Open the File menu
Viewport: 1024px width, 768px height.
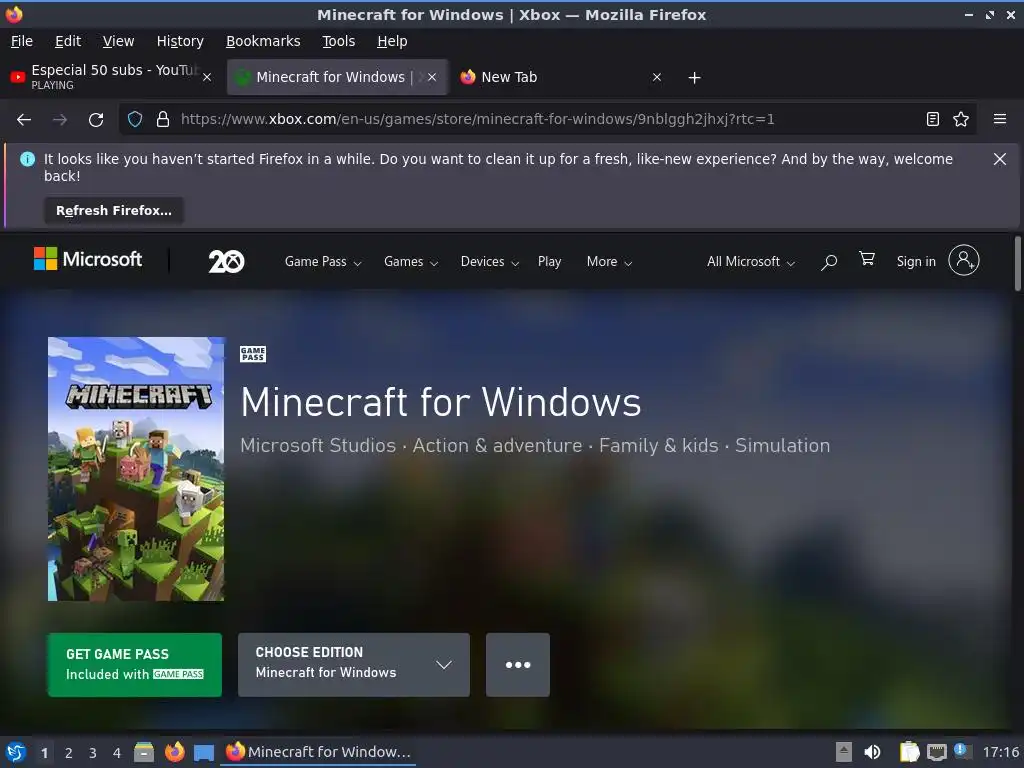tap(22, 41)
